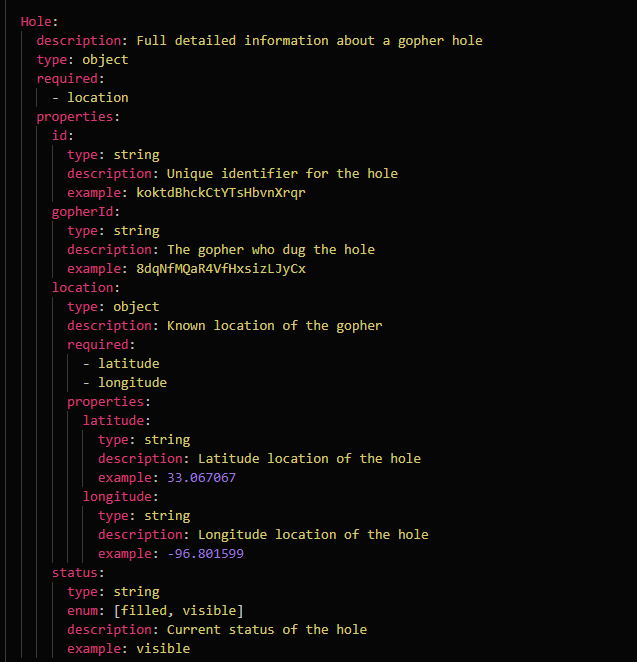
Task: Click 'The gopher who dug the hole' text
Action: tap(270, 249)
